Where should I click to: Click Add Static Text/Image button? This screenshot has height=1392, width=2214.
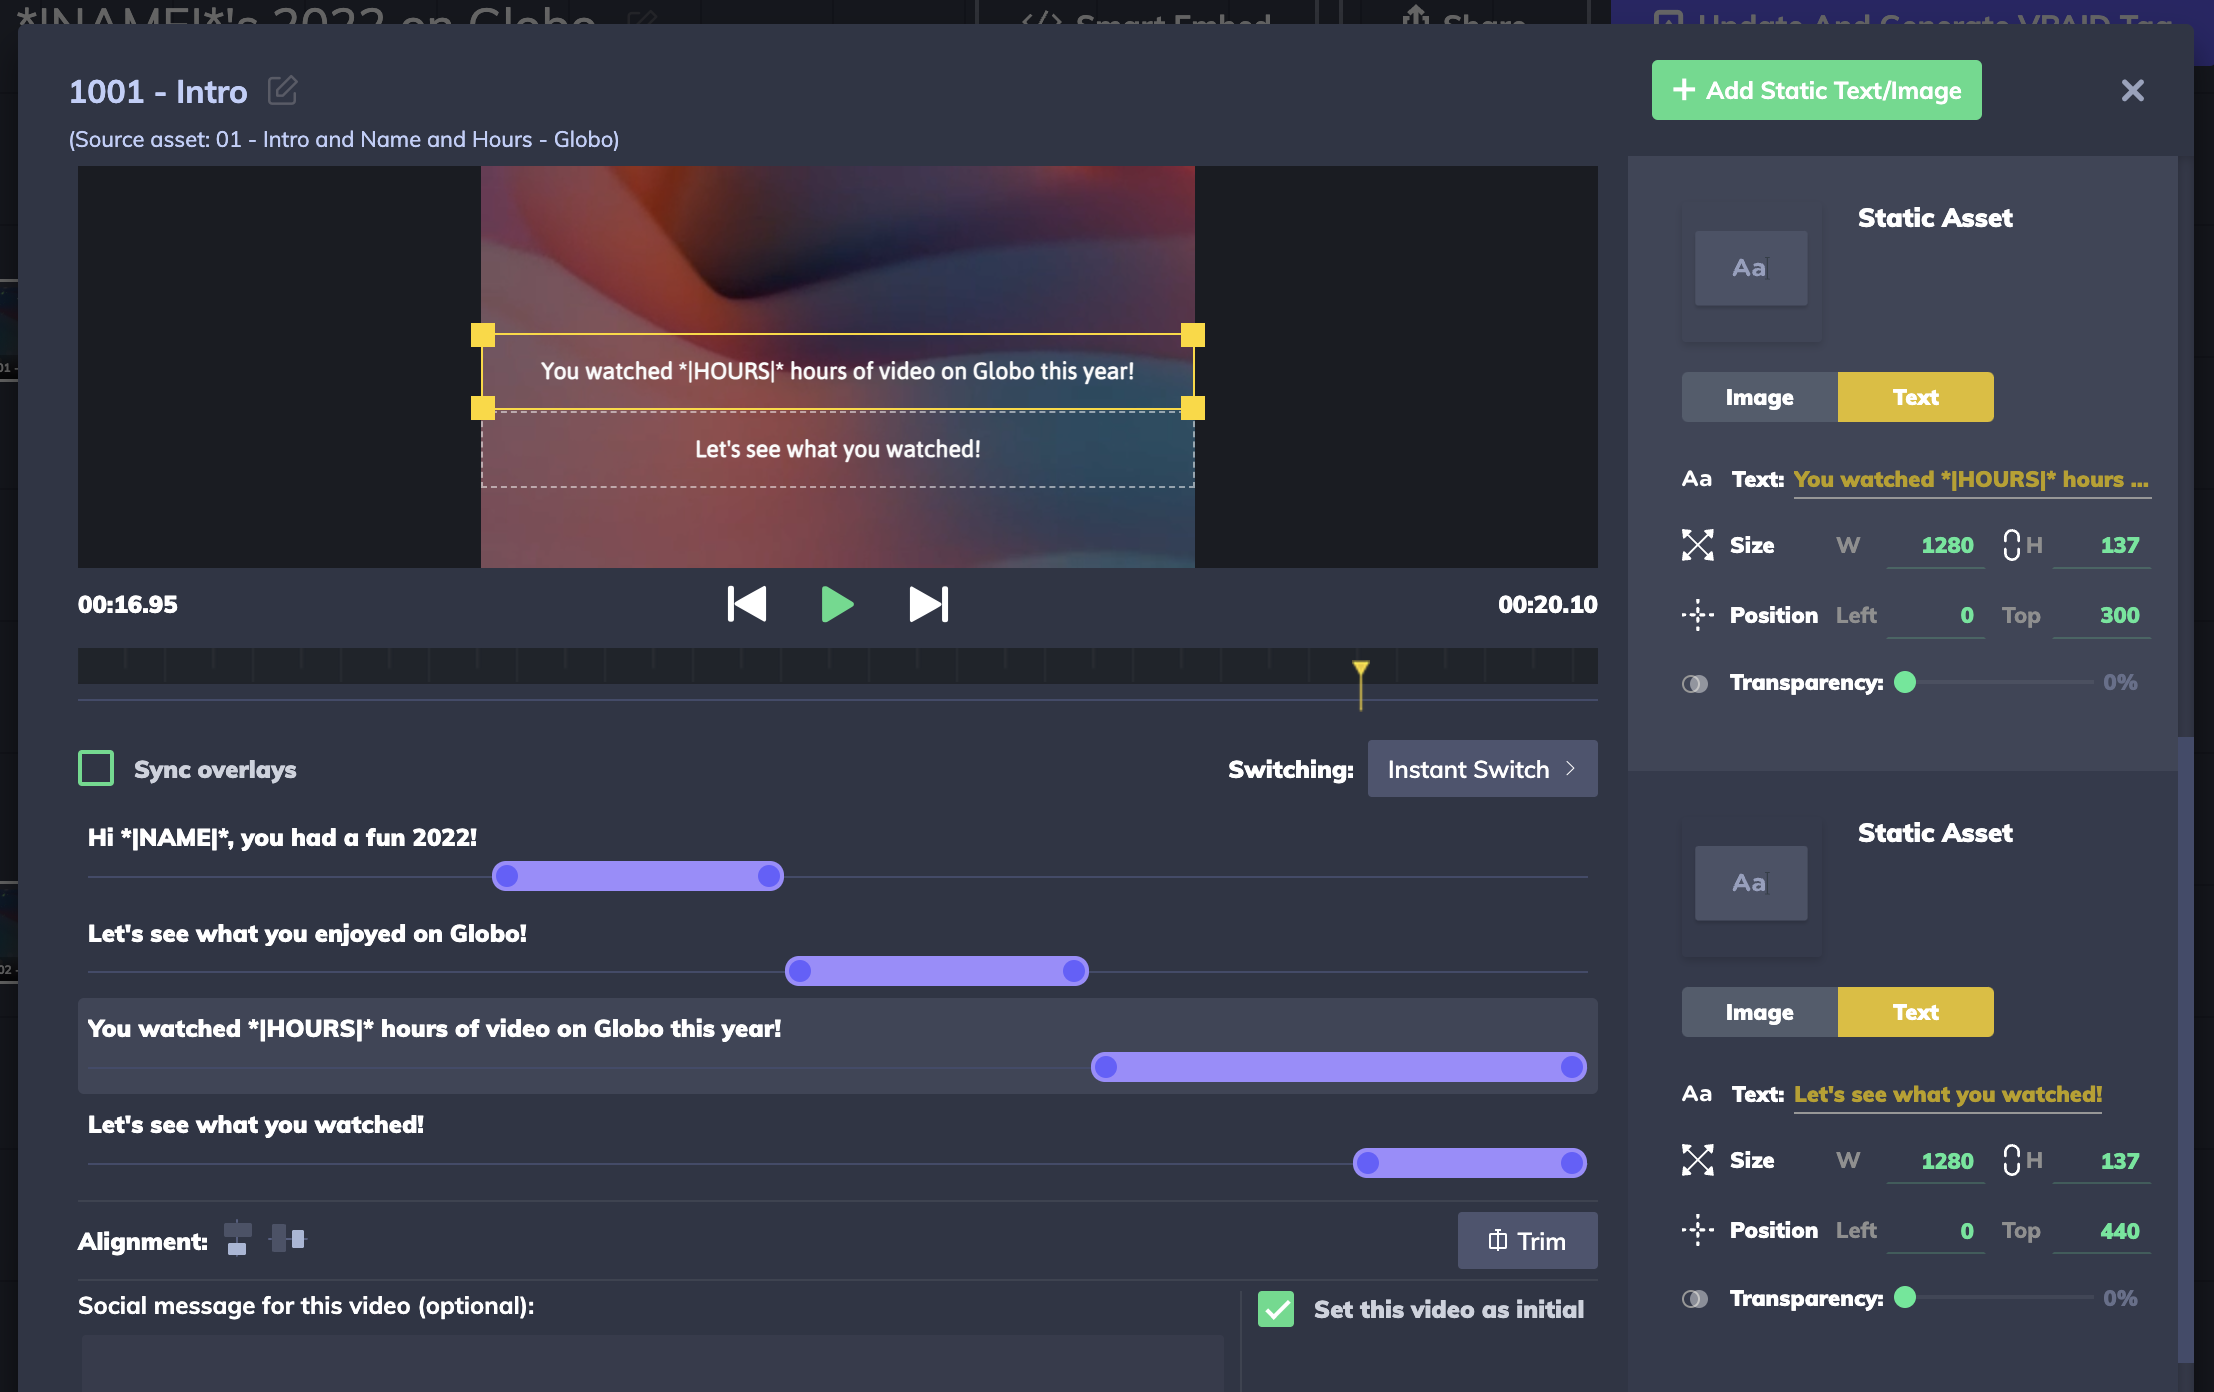click(1816, 90)
